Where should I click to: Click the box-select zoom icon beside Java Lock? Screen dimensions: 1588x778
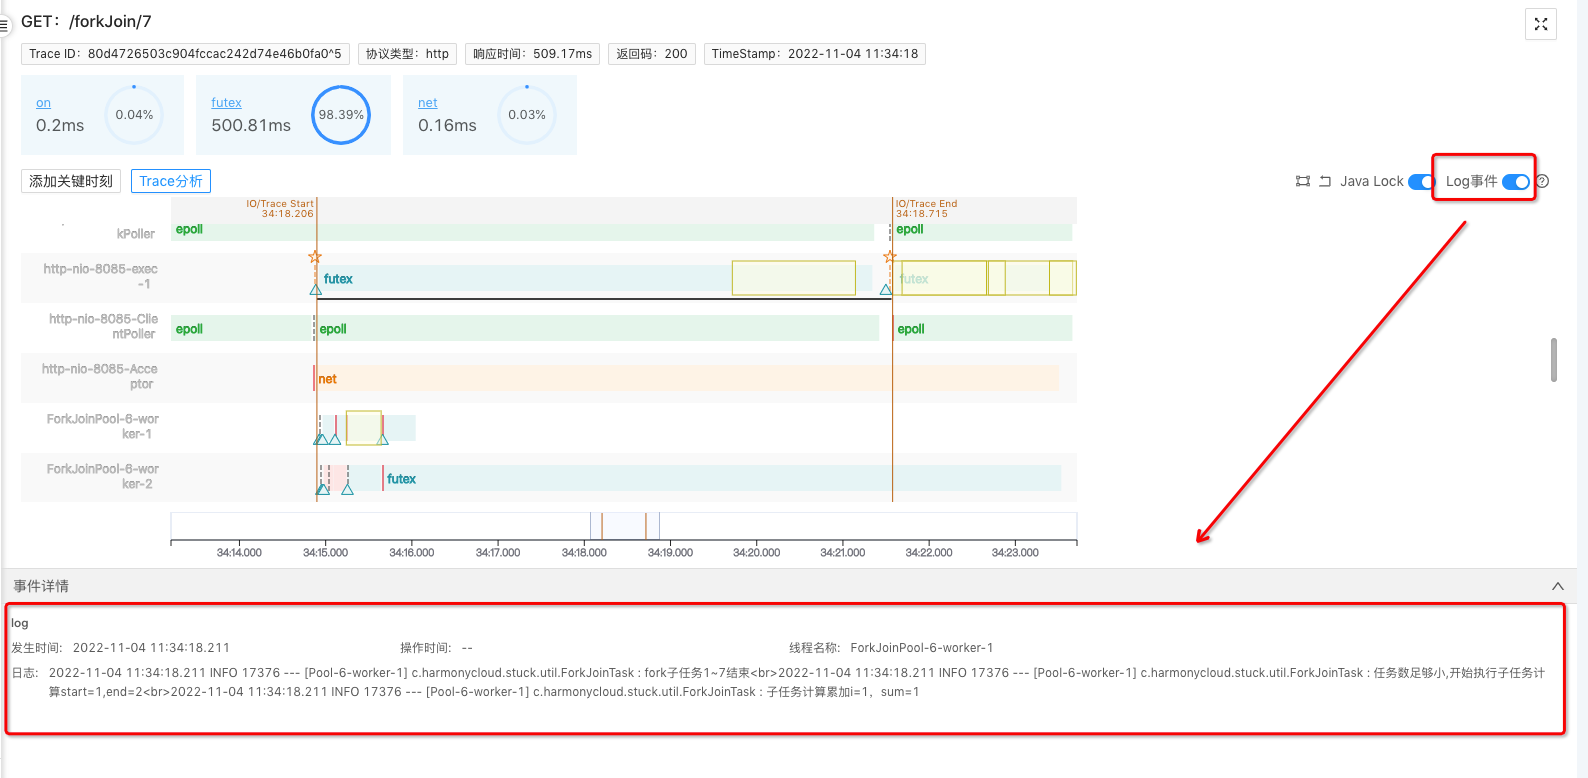(1302, 181)
